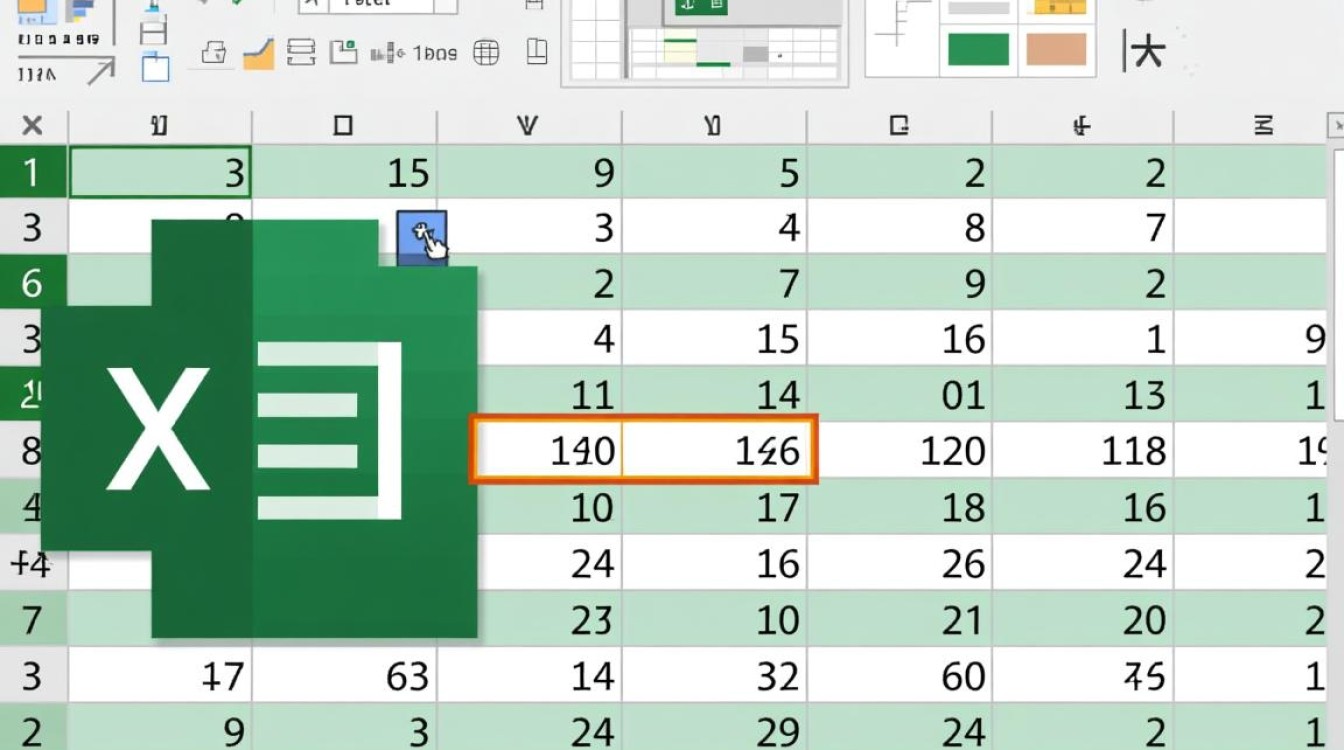Select the cell containing 63
Image resolution: width=1344 pixels, height=750 pixels.
click(344, 677)
